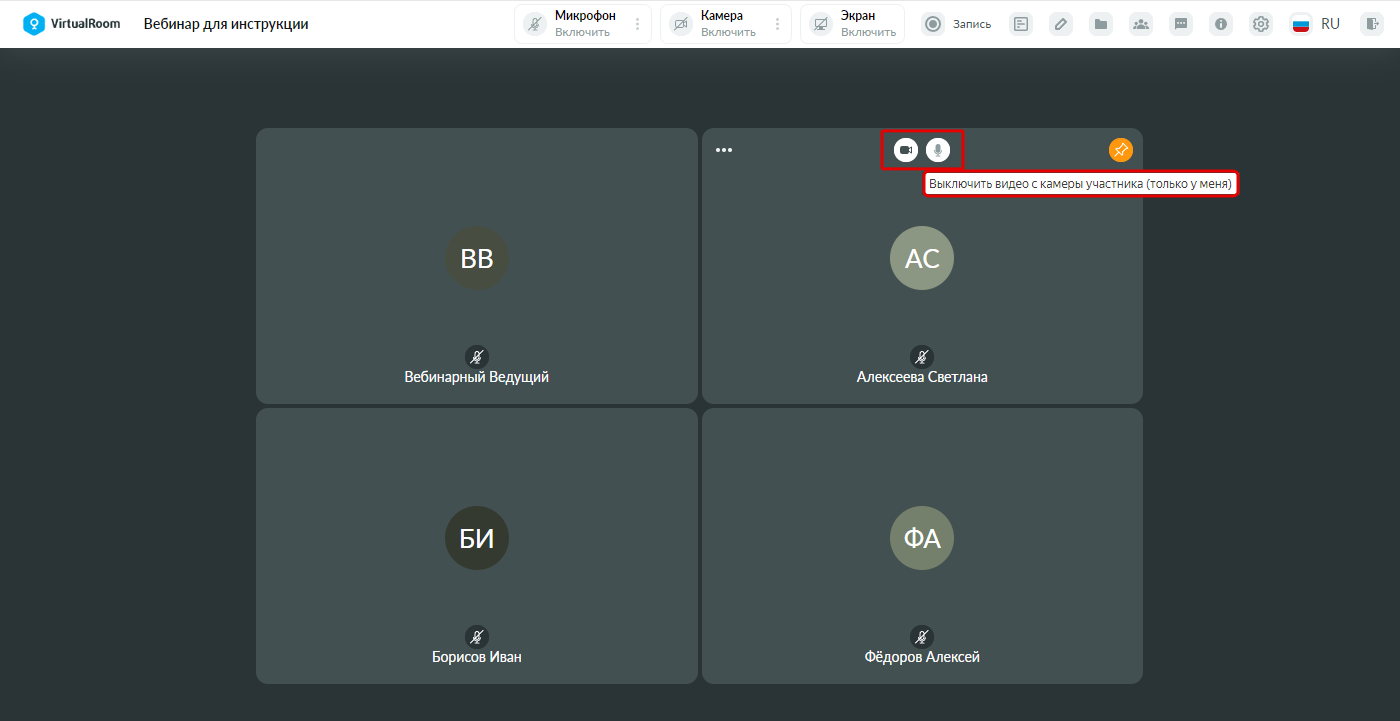Click the muted mic icon of Борисов Иван
The image size is (1400, 721).
point(477,636)
